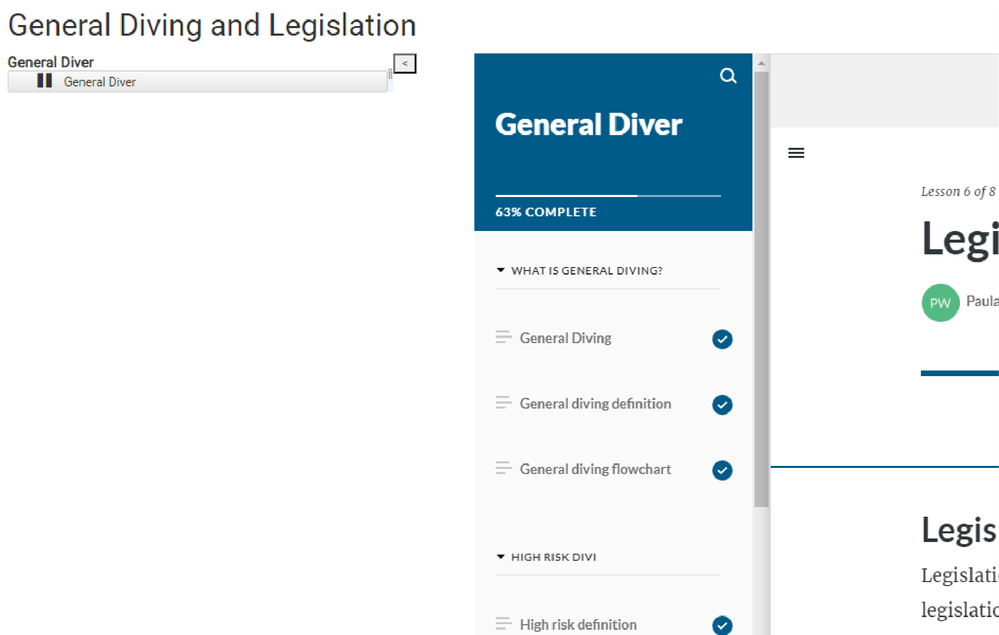Click the 63% complete progress bar
This screenshot has width=999, height=635.
(607, 196)
